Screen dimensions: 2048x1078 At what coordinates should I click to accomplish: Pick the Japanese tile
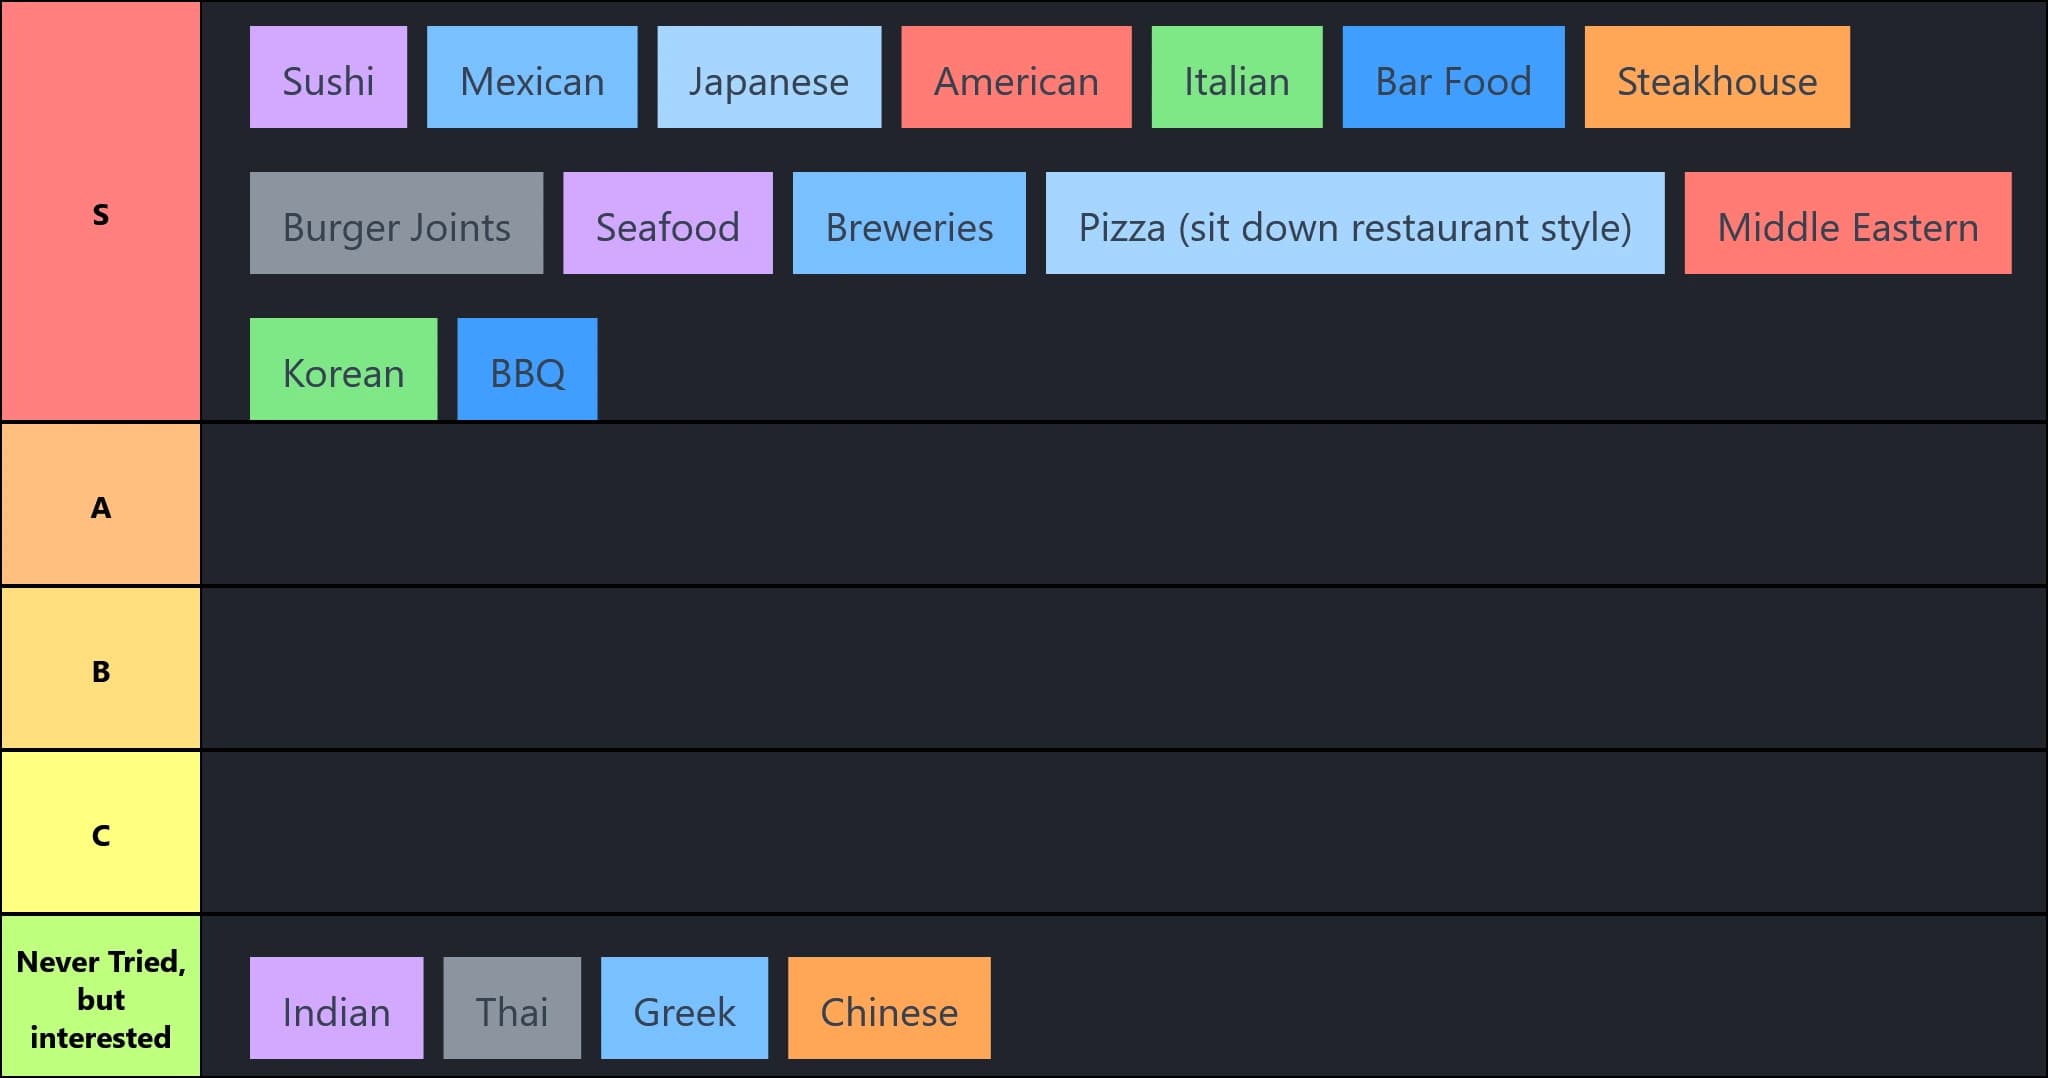(x=769, y=77)
